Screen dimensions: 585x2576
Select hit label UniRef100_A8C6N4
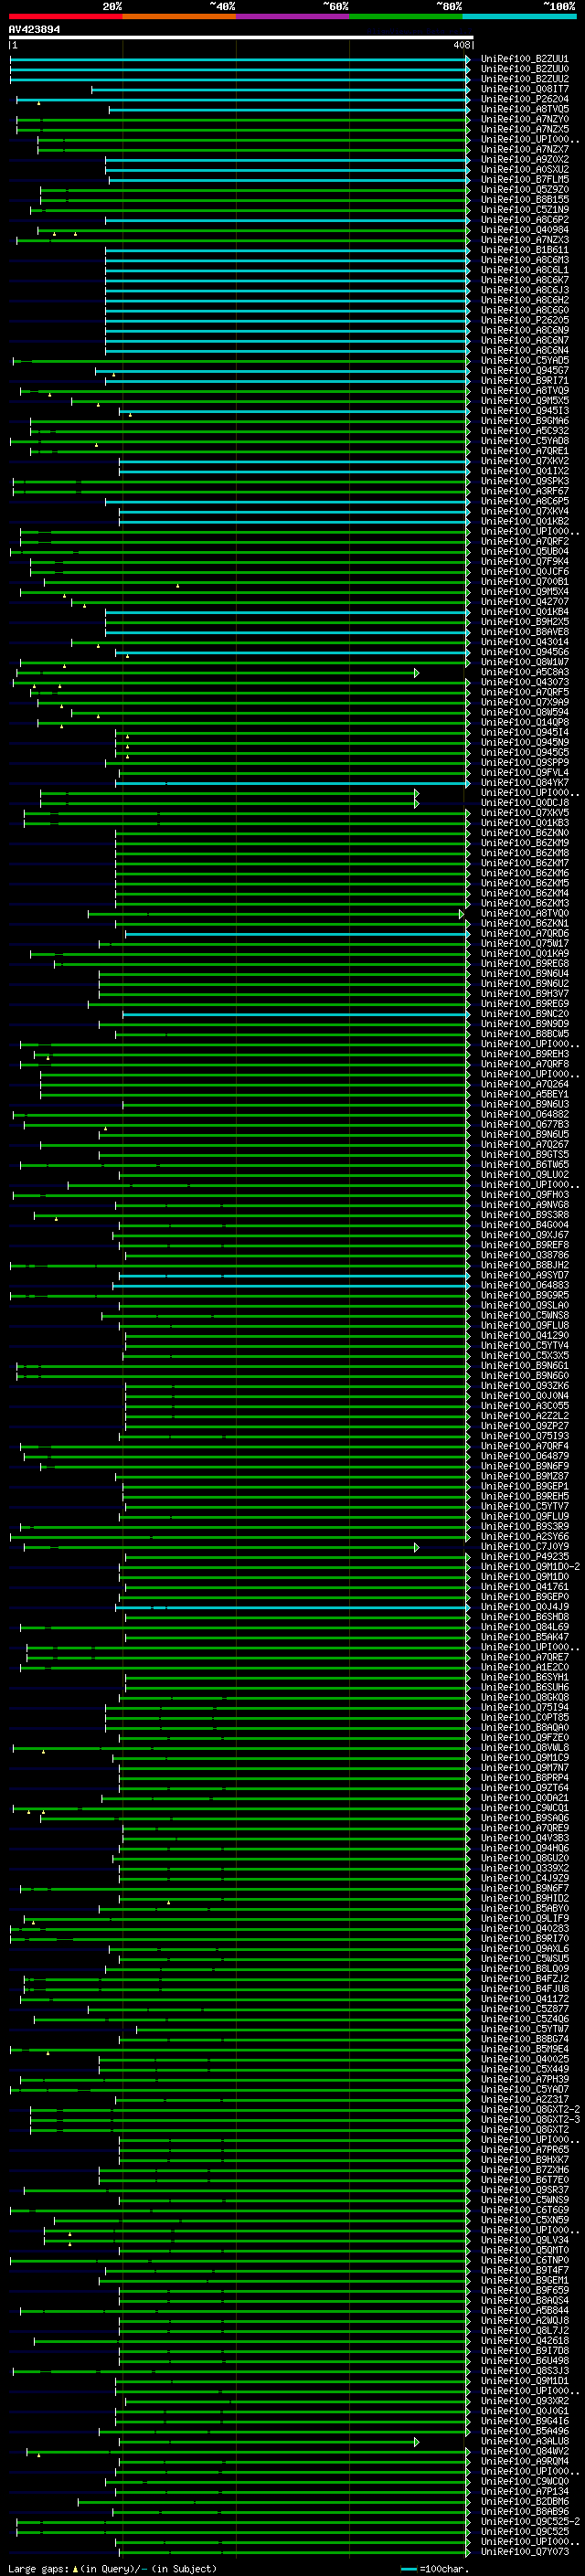tap(524, 351)
